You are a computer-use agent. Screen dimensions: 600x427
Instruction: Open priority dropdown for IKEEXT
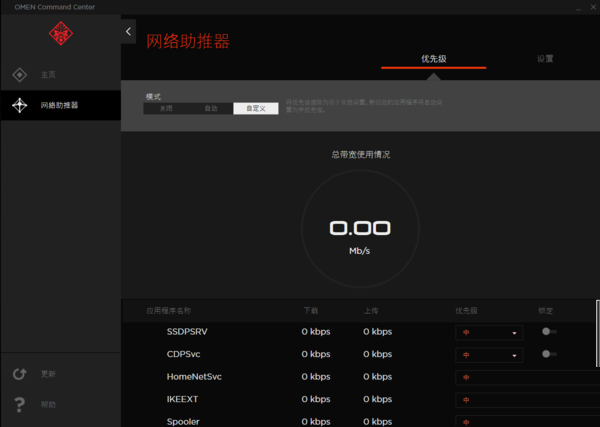pos(527,400)
